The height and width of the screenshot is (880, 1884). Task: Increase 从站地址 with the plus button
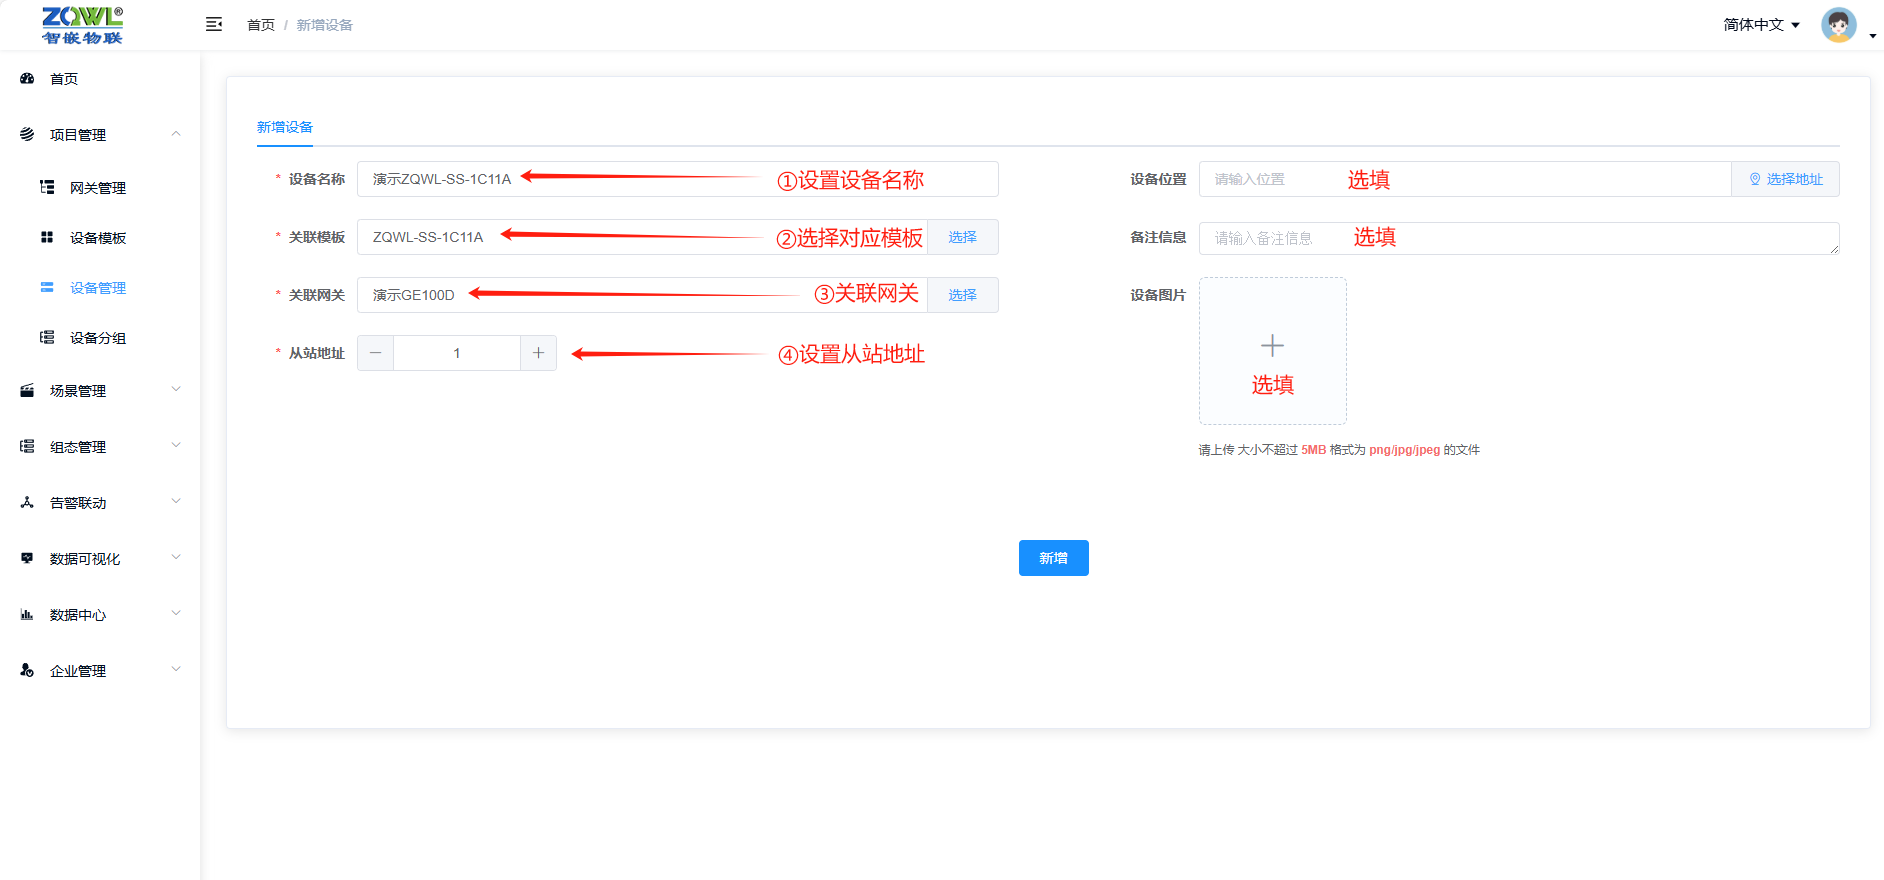pyautogui.click(x=538, y=353)
